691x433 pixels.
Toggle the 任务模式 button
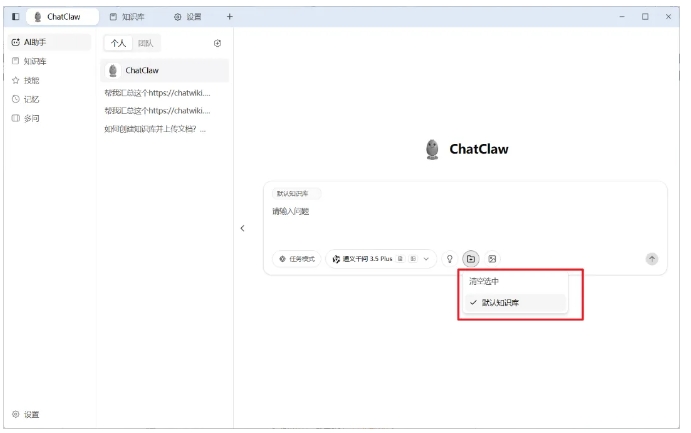tap(297, 259)
